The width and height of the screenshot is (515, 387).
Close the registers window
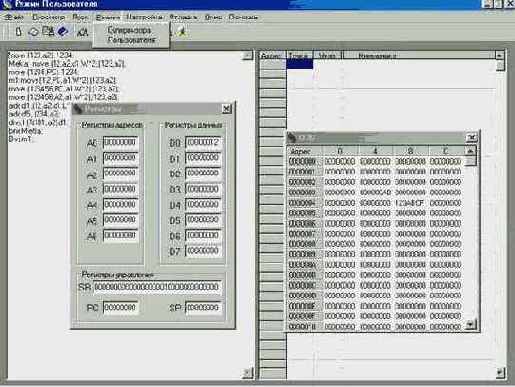(x=226, y=109)
